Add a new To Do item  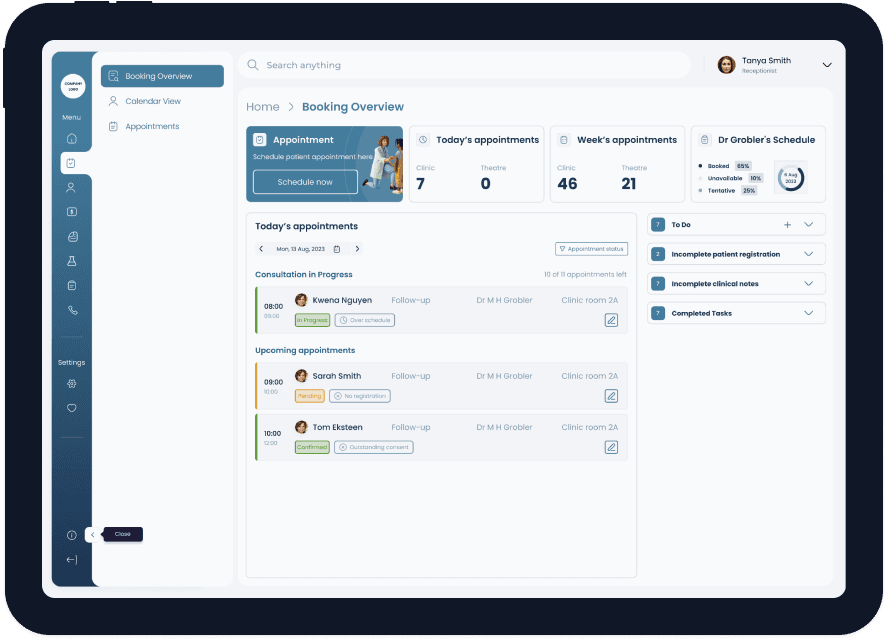(787, 225)
